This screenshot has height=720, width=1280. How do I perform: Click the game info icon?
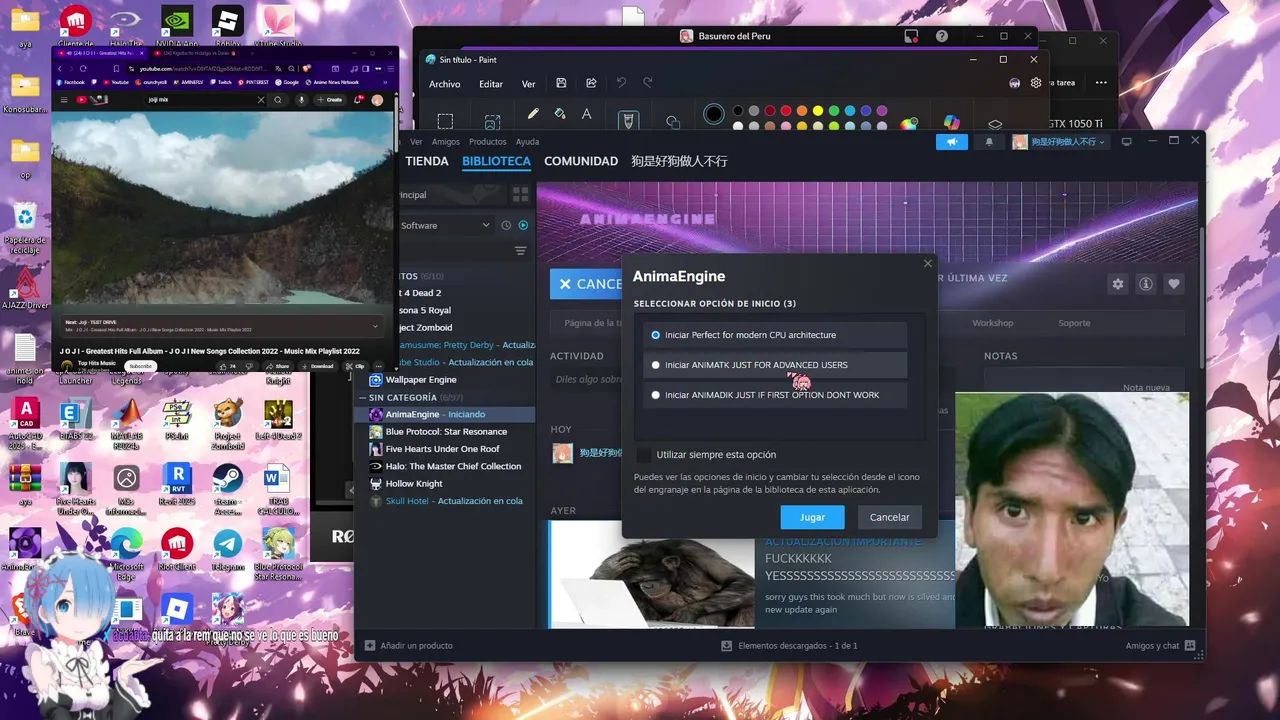tap(1146, 284)
